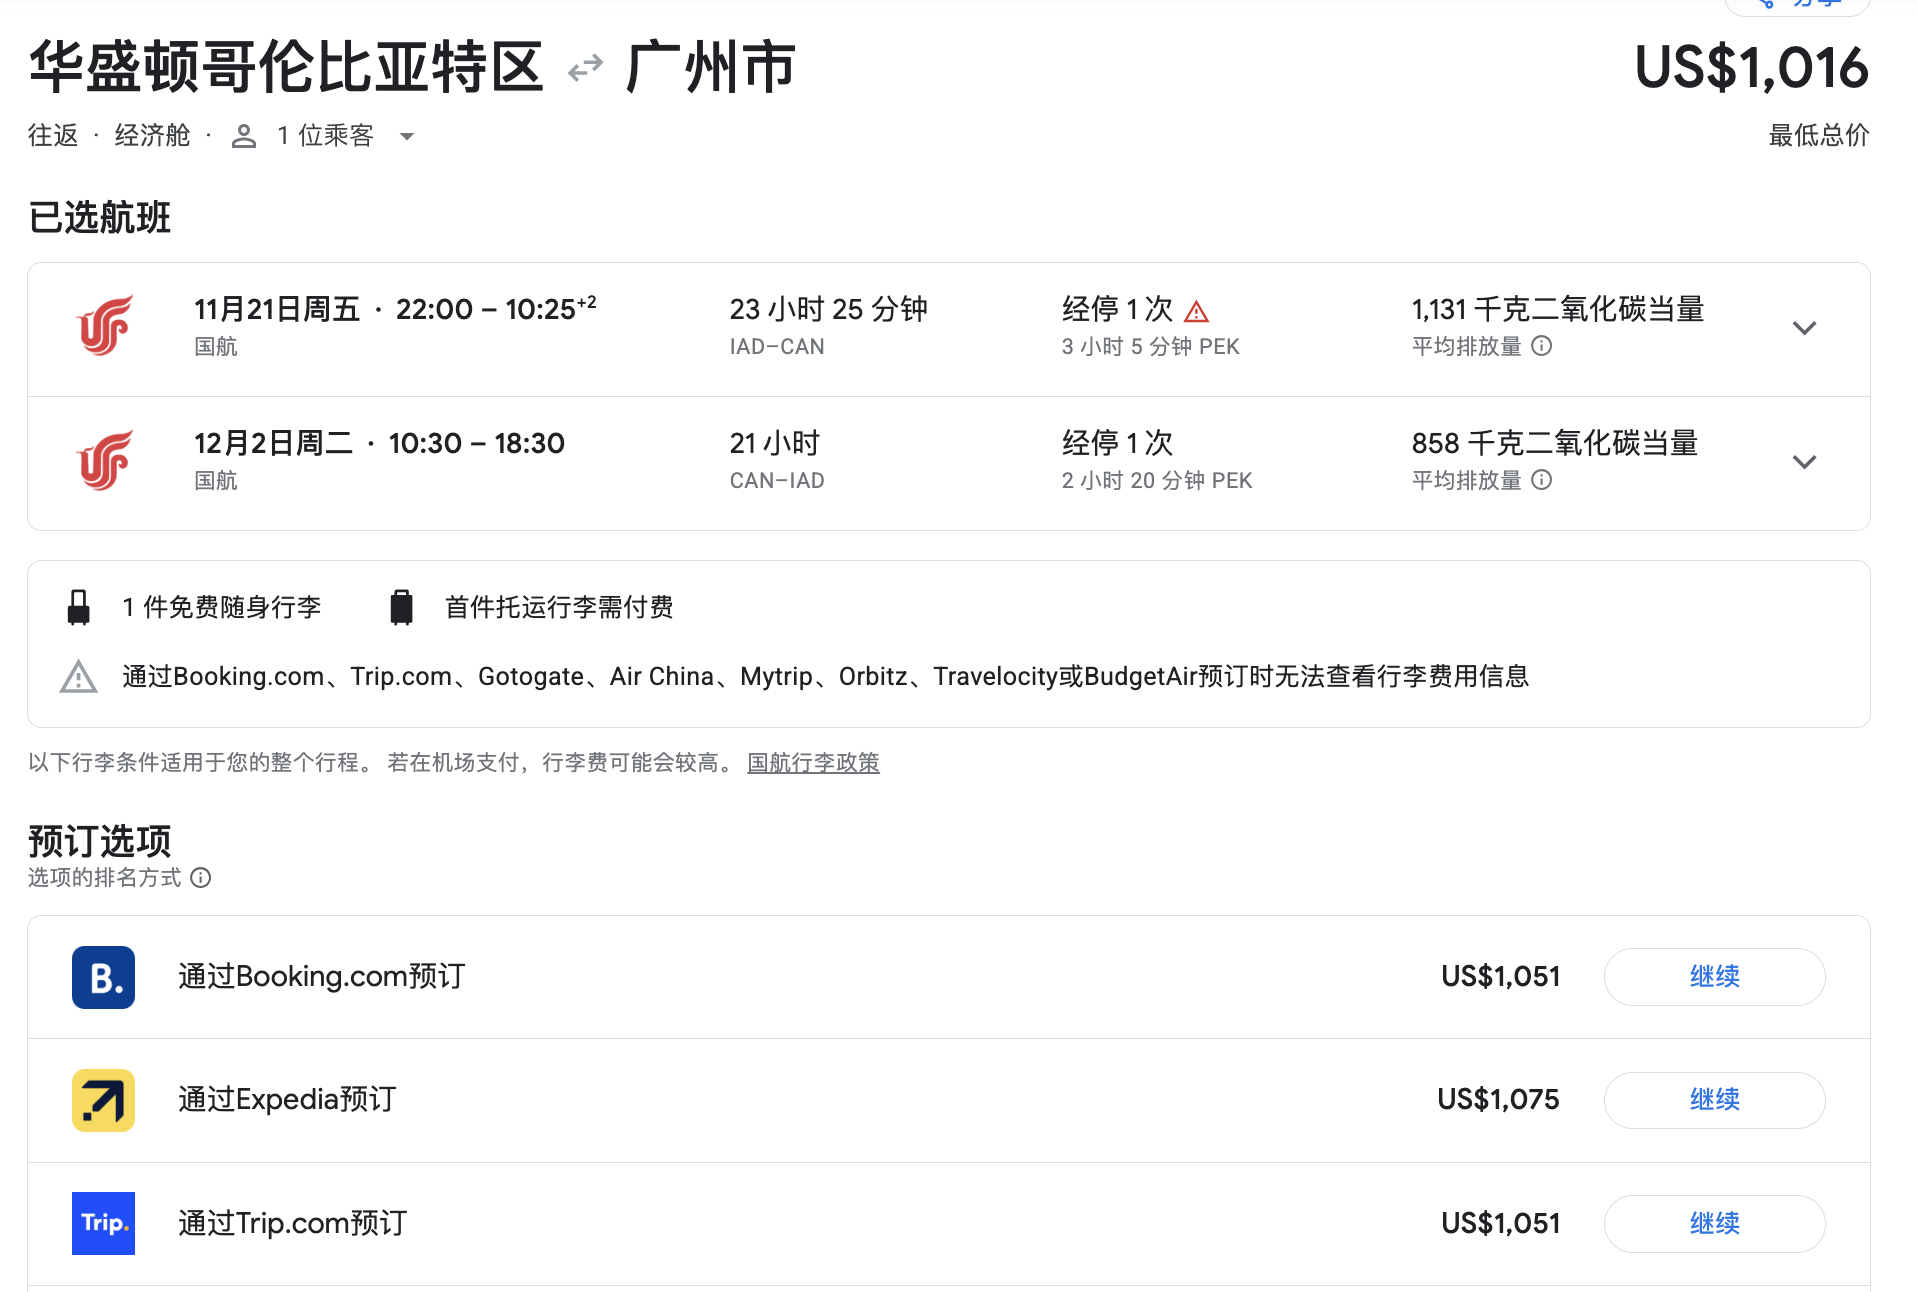
Task: Click the free carry-on bag icon
Action: pyautogui.click(x=78, y=607)
